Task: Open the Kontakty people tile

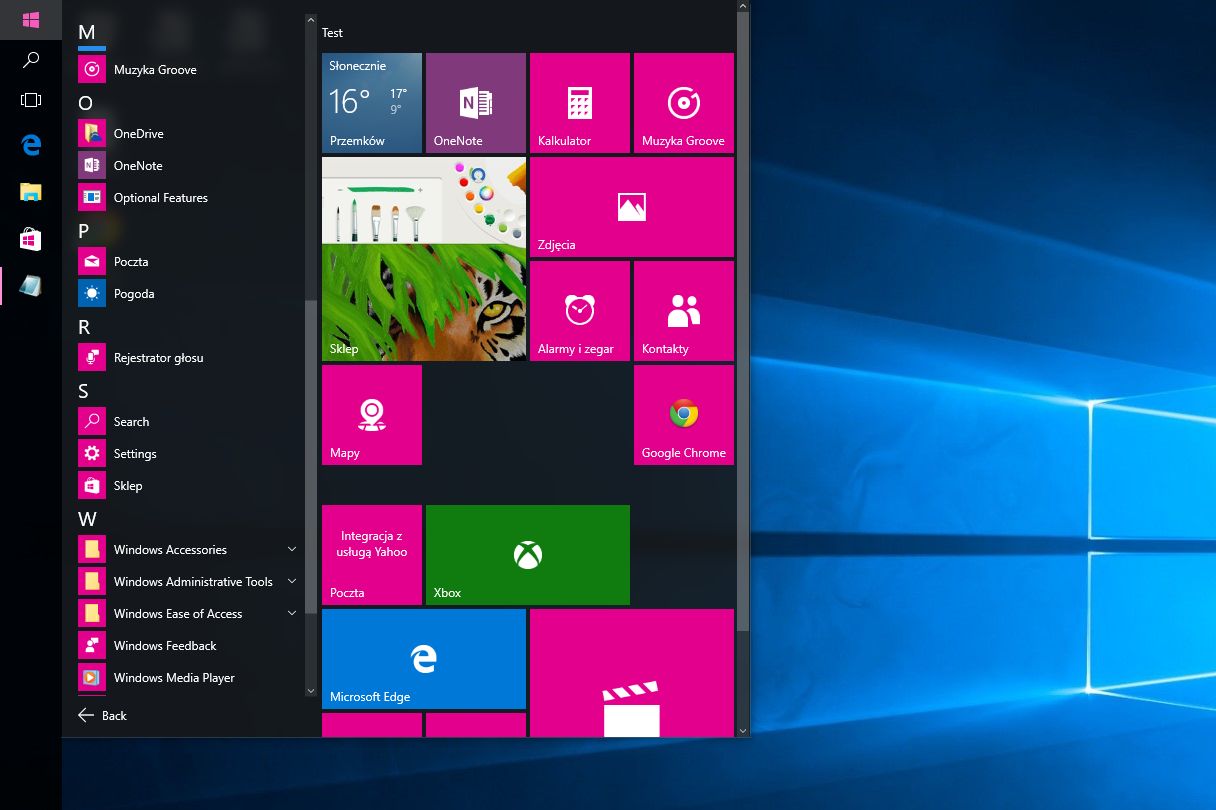Action: click(x=684, y=311)
